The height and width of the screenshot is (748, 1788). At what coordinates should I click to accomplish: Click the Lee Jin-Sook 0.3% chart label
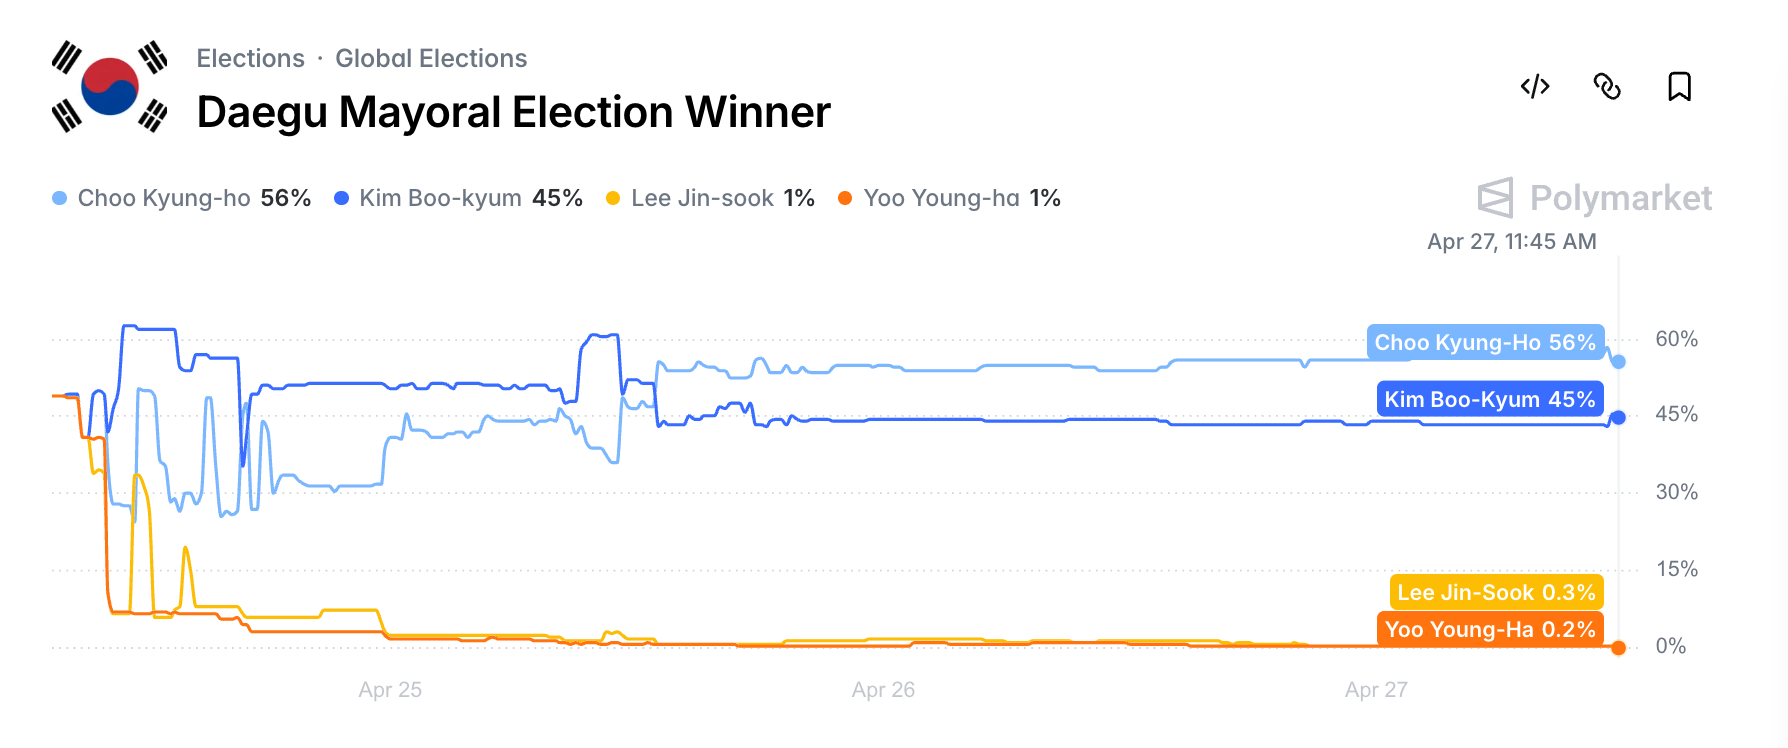pos(1496,592)
